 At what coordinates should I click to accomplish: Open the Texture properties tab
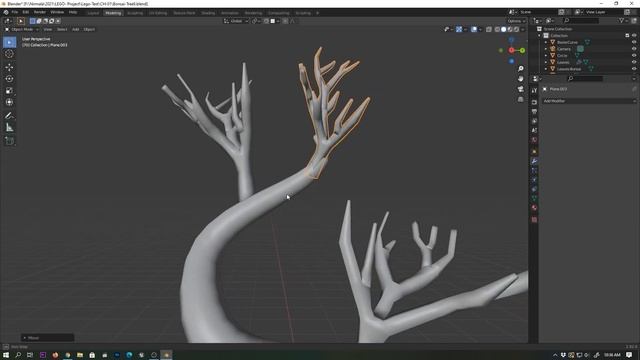(x=534, y=220)
